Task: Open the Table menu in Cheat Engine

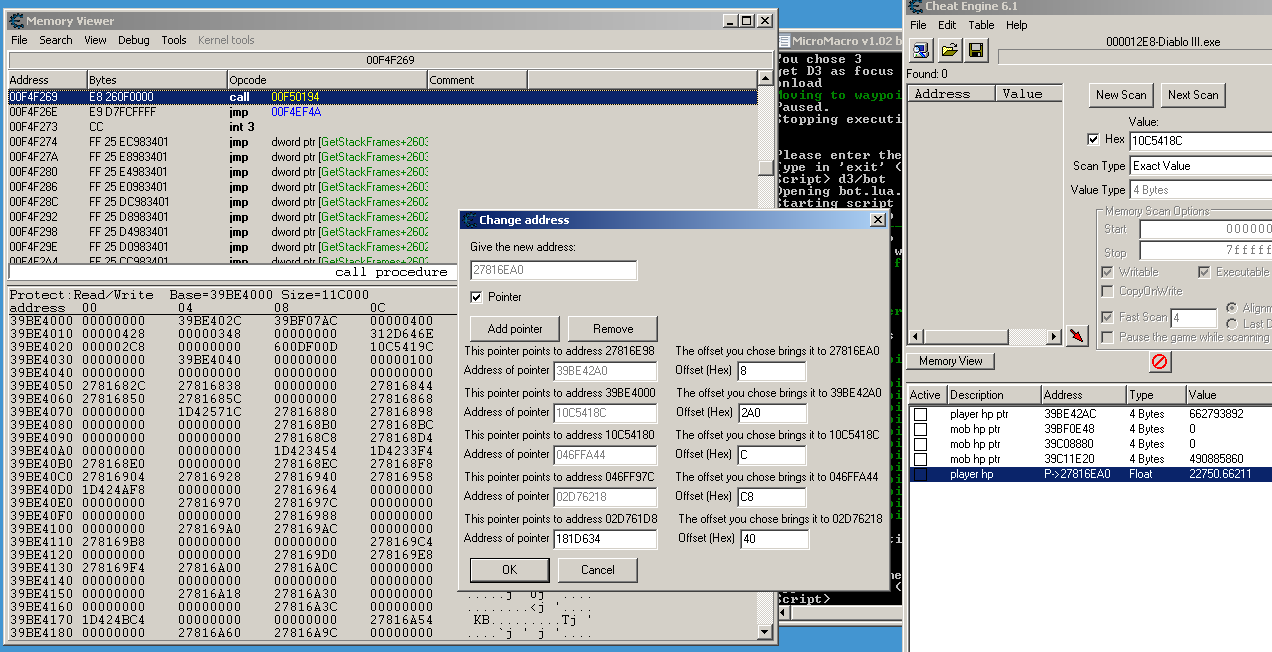Action: pos(981,25)
